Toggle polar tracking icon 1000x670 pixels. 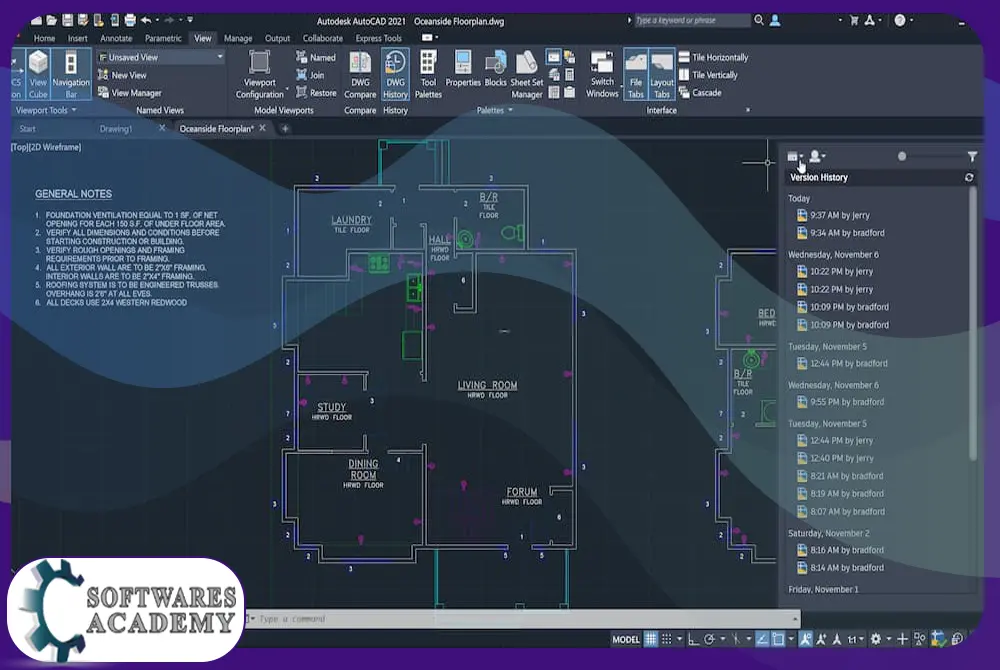click(709, 639)
